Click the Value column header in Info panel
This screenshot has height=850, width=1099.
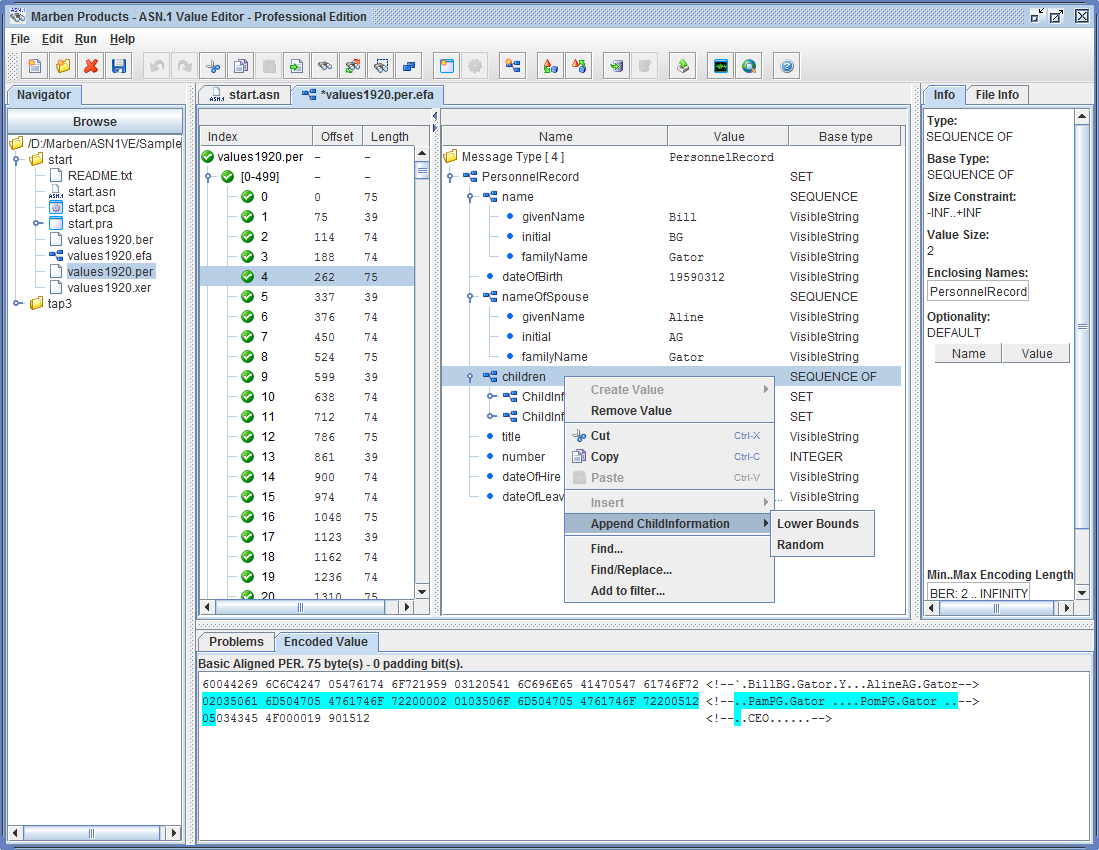point(1036,354)
